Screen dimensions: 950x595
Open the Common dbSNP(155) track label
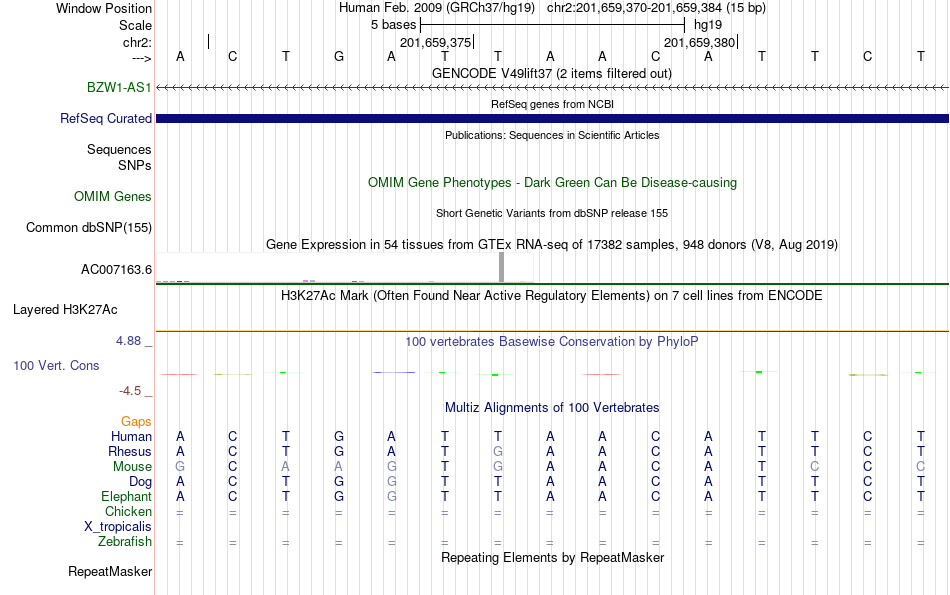click(x=89, y=227)
